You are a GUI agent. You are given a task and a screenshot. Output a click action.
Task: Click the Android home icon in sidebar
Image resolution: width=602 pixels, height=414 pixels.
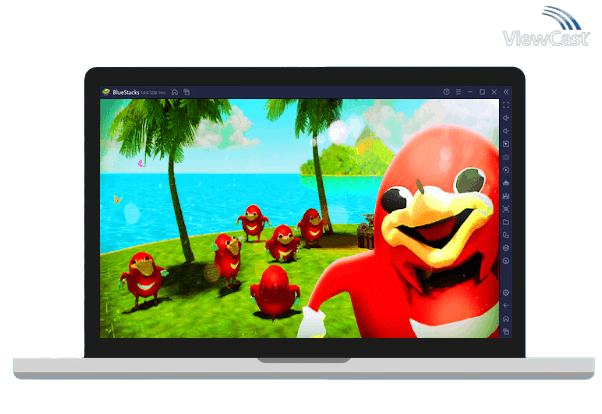(506, 319)
